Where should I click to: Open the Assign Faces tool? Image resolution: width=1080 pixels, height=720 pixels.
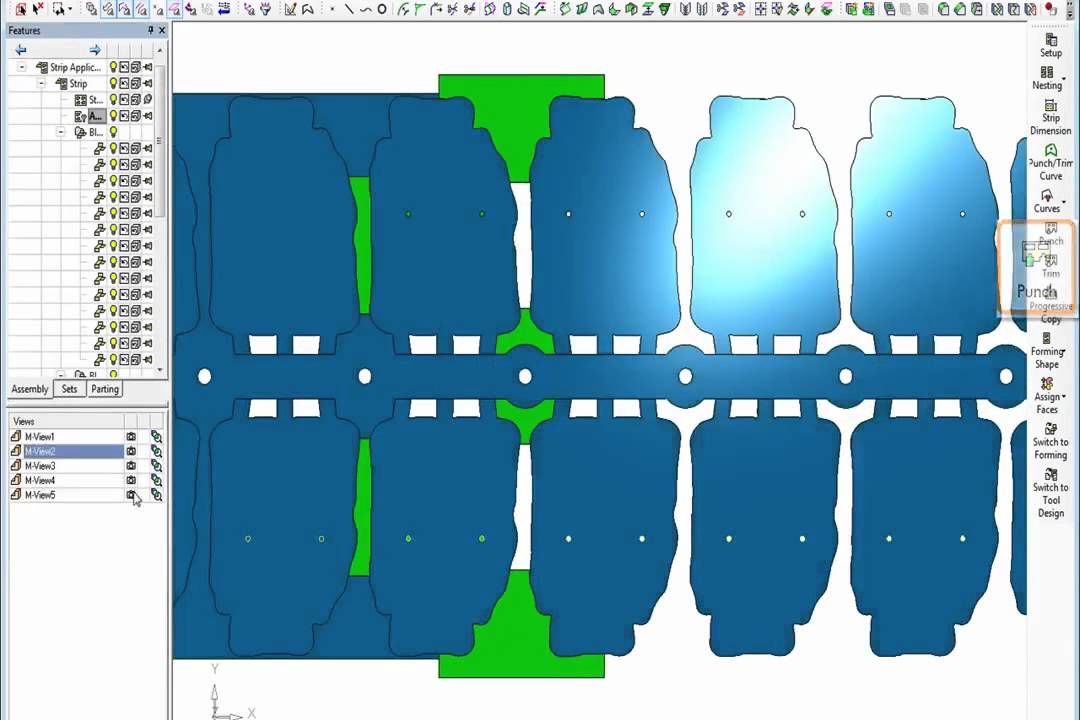coord(1047,396)
